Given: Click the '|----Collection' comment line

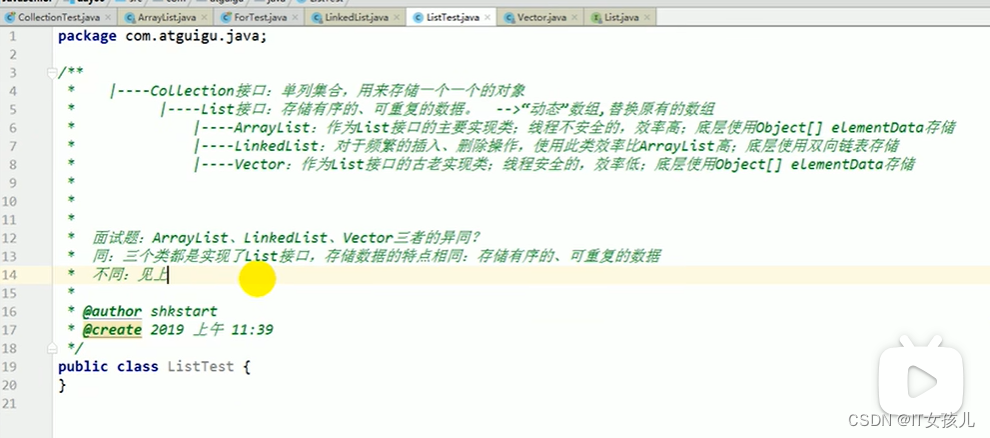Looking at the screenshot, I should pos(318,91).
